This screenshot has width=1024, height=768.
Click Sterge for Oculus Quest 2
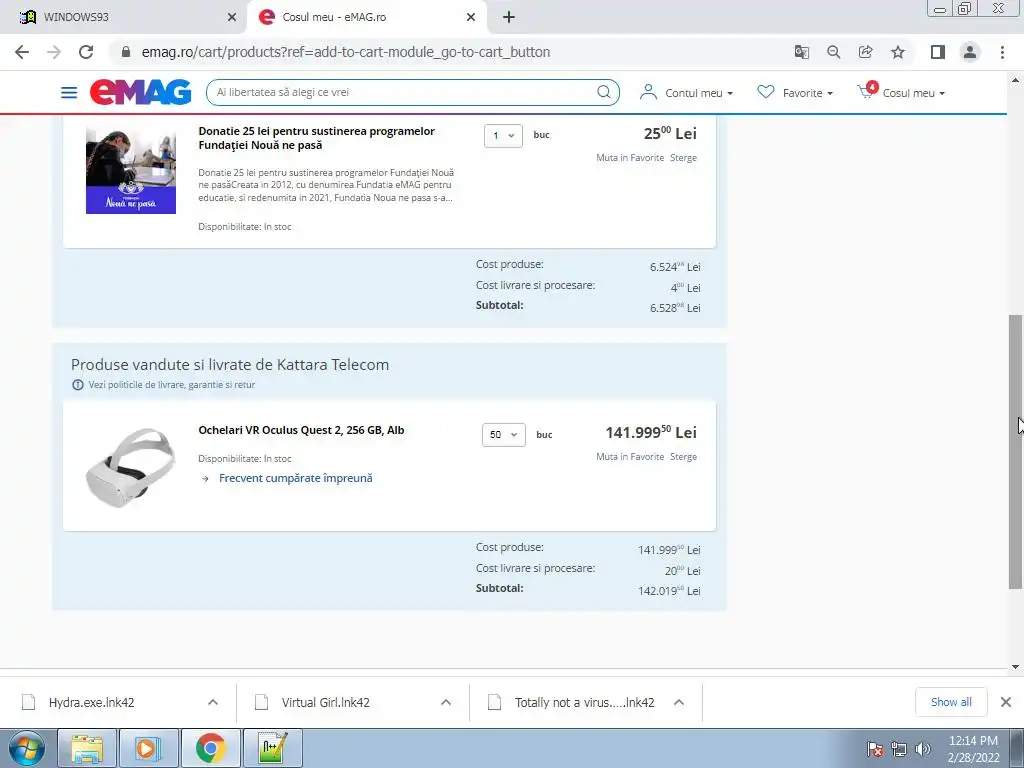click(683, 457)
